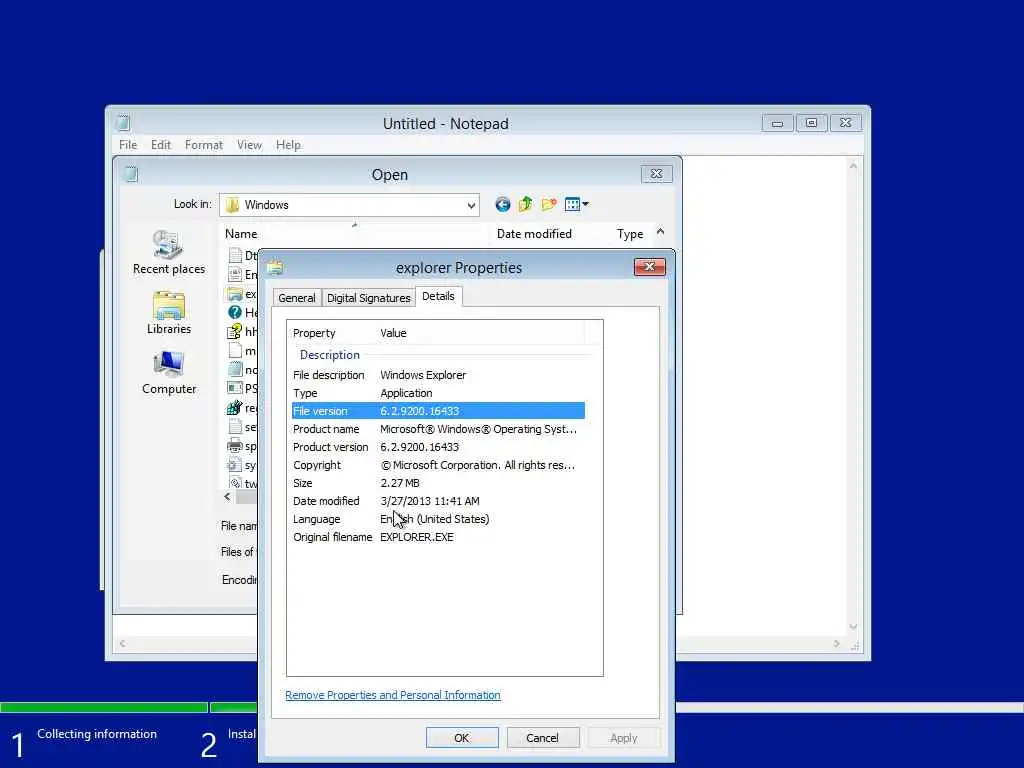Click the notepad file icon in list
This screenshot has width=1024, height=768.
coord(235,370)
